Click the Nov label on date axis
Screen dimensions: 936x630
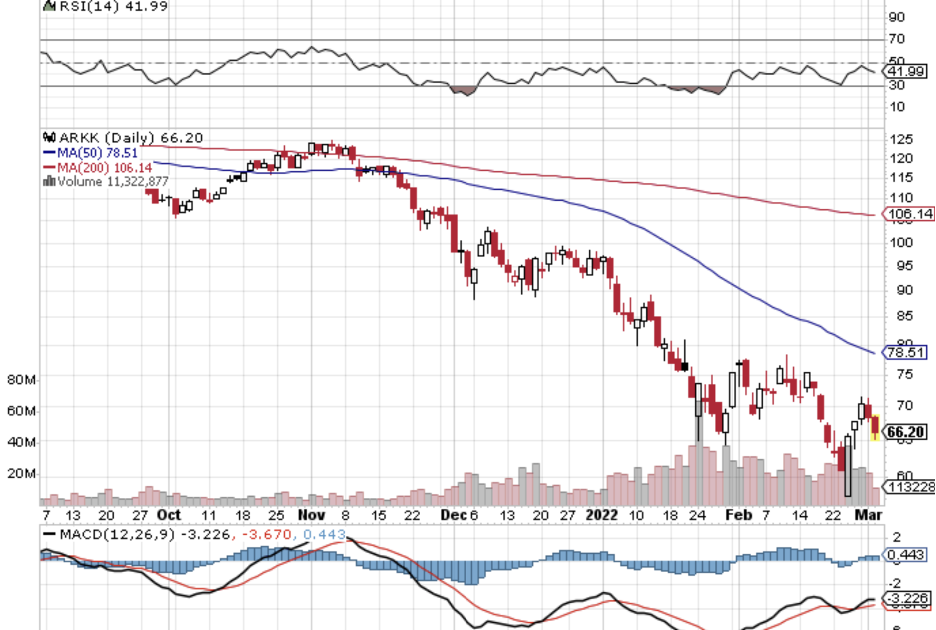coord(311,515)
